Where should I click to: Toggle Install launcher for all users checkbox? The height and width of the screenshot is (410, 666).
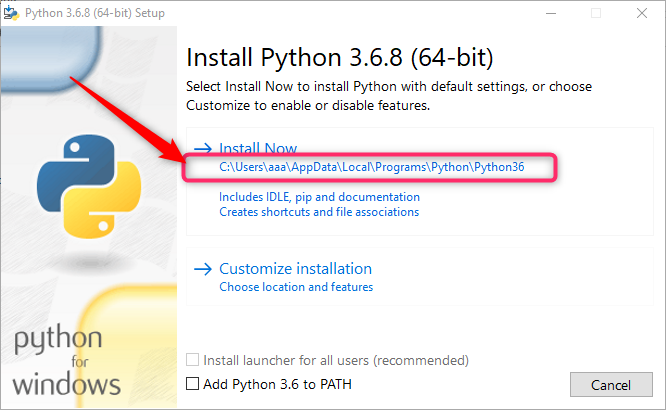pyautogui.click(x=192, y=360)
